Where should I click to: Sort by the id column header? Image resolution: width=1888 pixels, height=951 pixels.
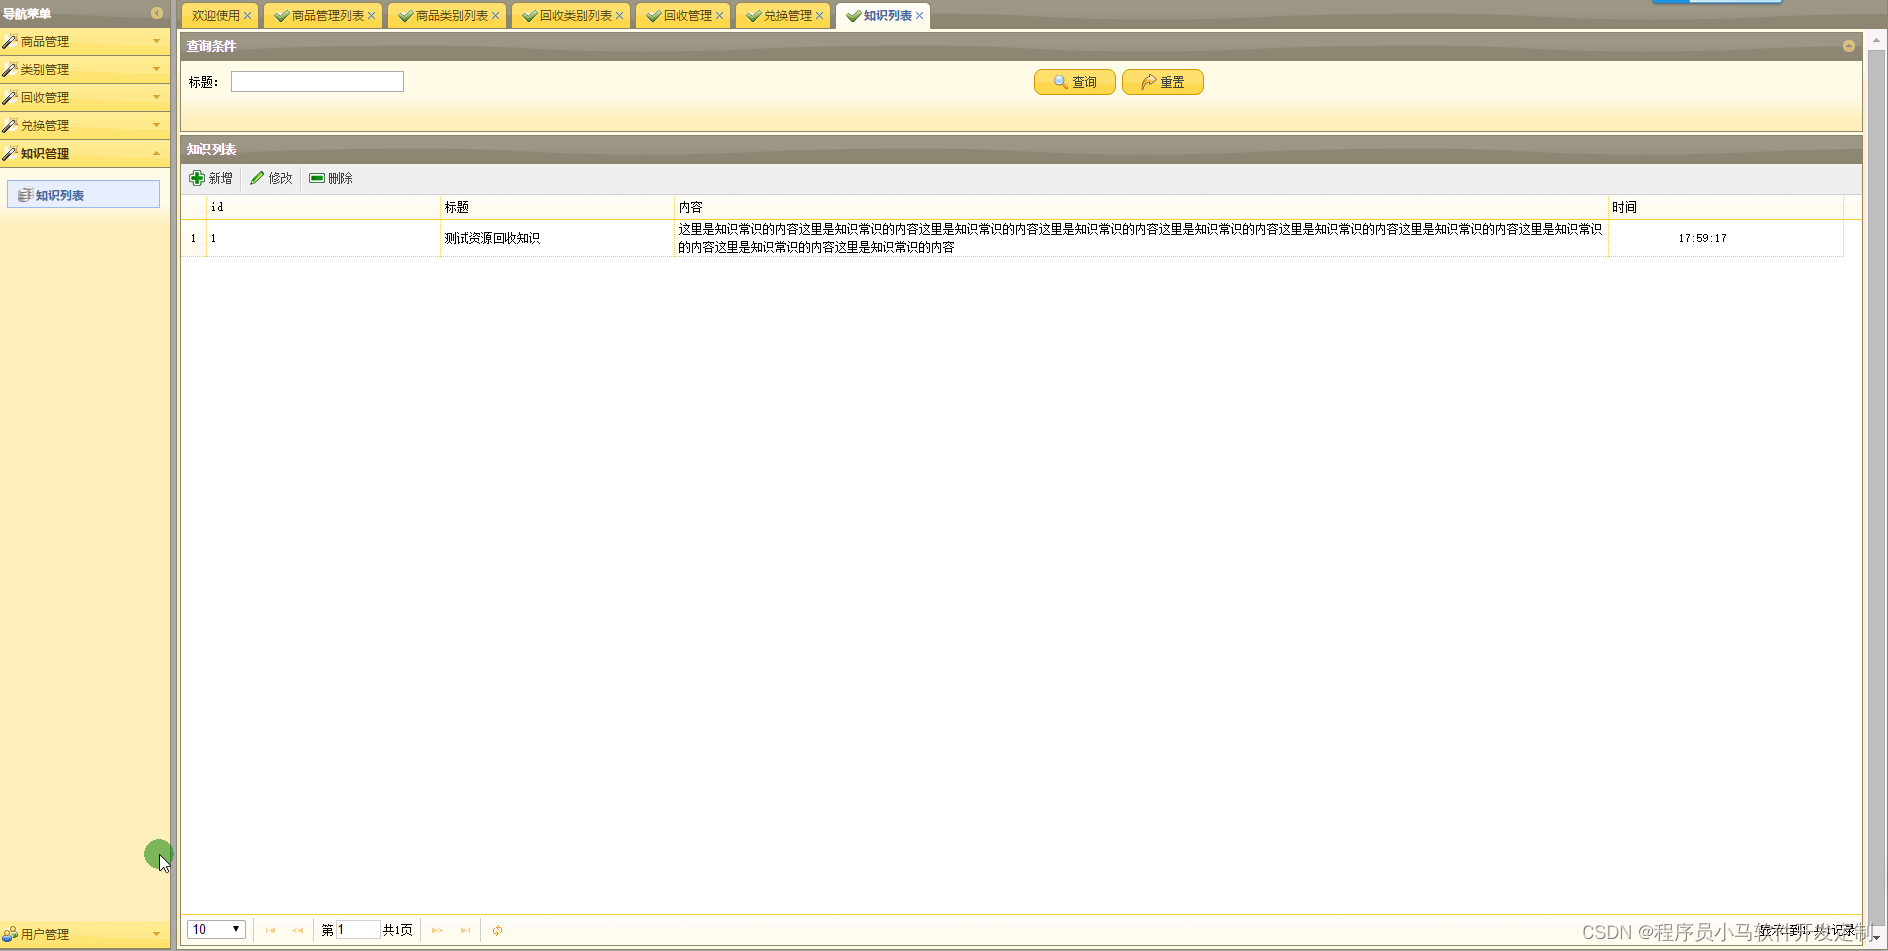[x=323, y=207]
